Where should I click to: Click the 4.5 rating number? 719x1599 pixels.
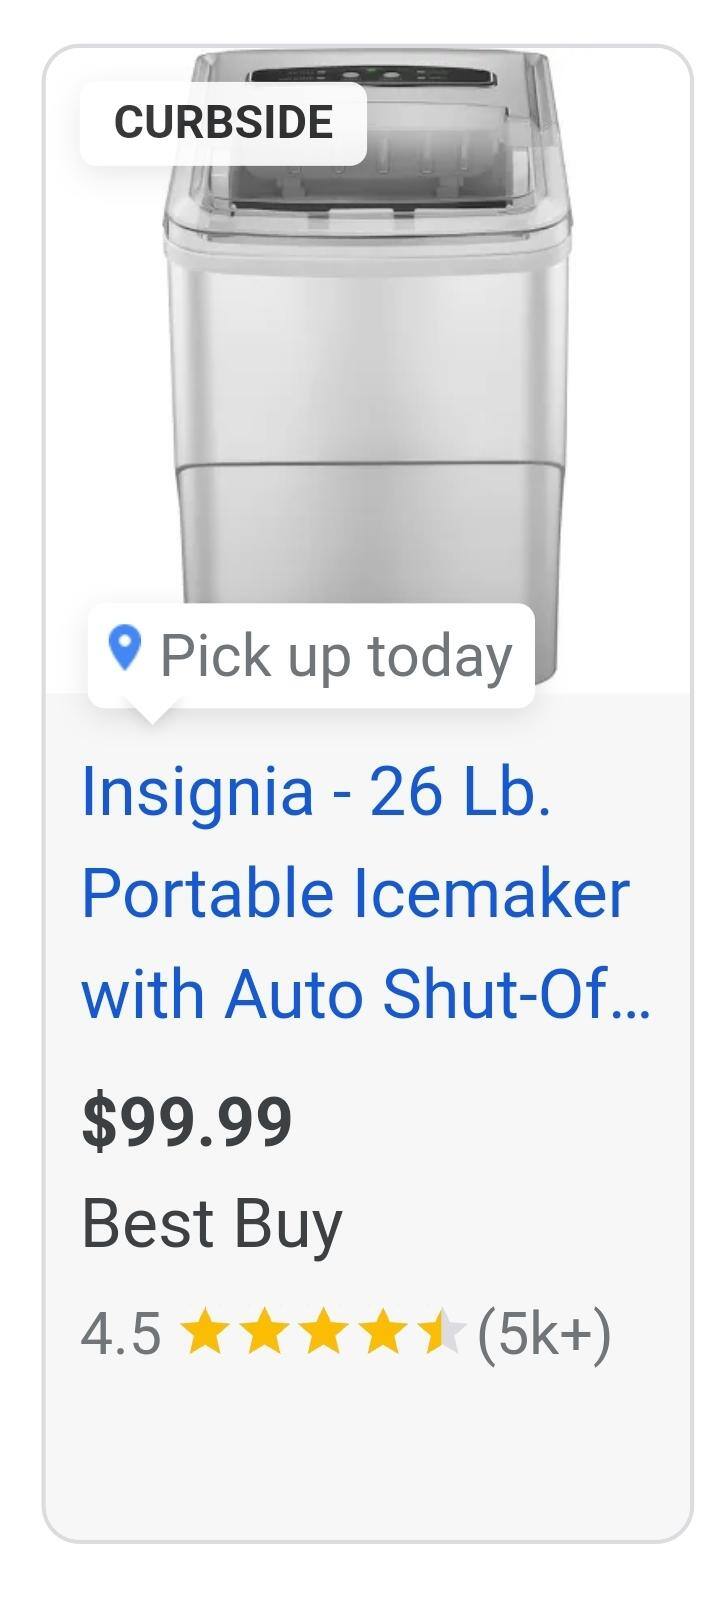(120, 1334)
